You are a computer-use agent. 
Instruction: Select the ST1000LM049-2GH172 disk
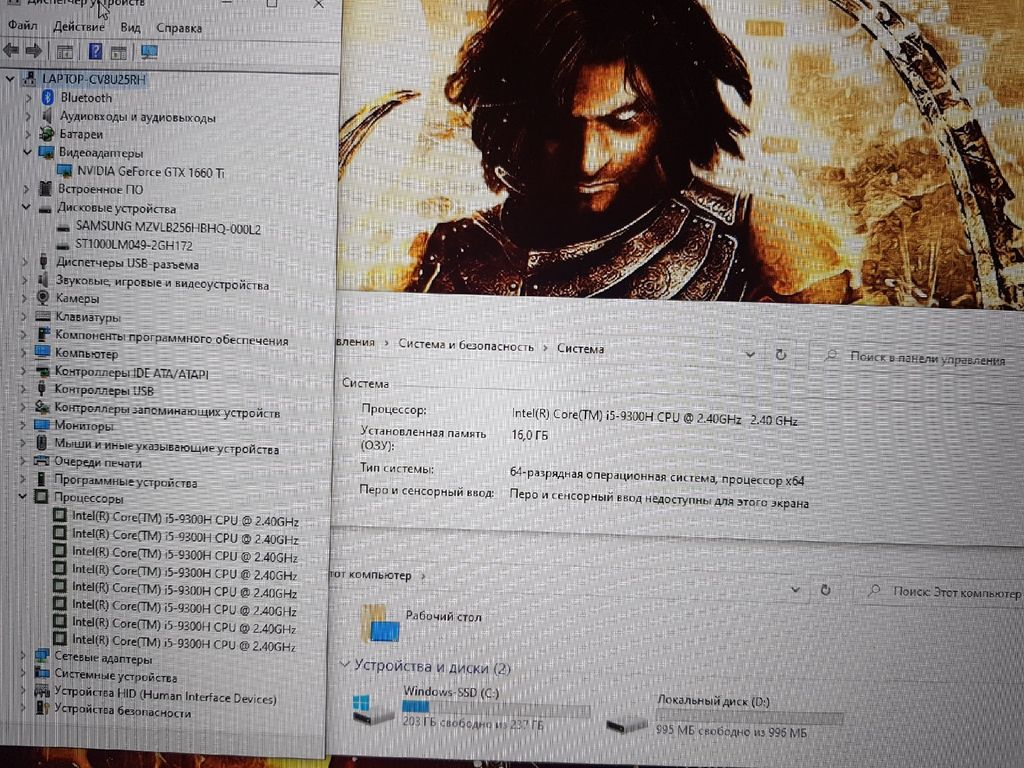click(x=134, y=246)
